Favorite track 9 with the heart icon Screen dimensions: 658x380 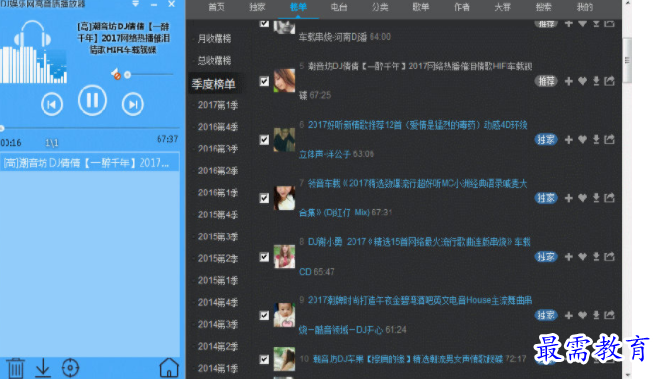(x=582, y=315)
